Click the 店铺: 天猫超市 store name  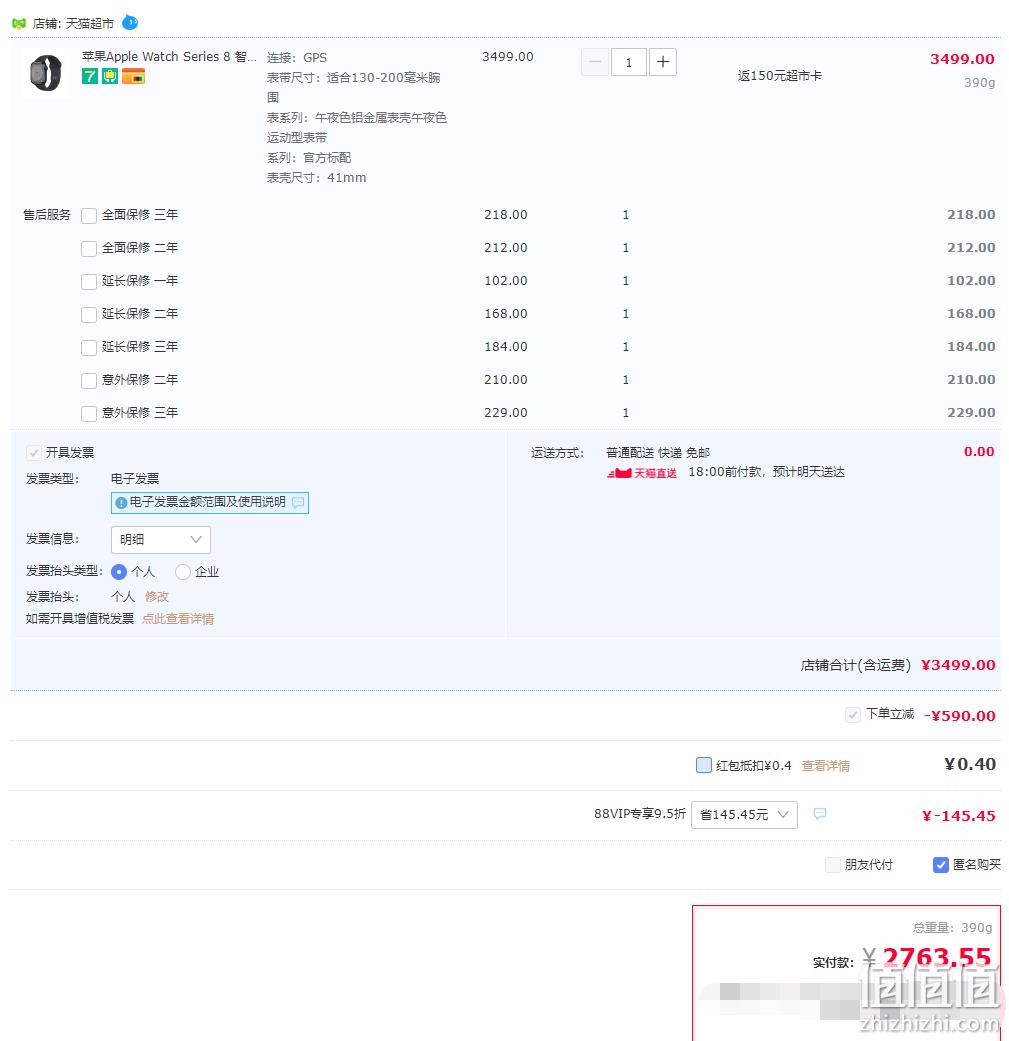[x=73, y=24]
